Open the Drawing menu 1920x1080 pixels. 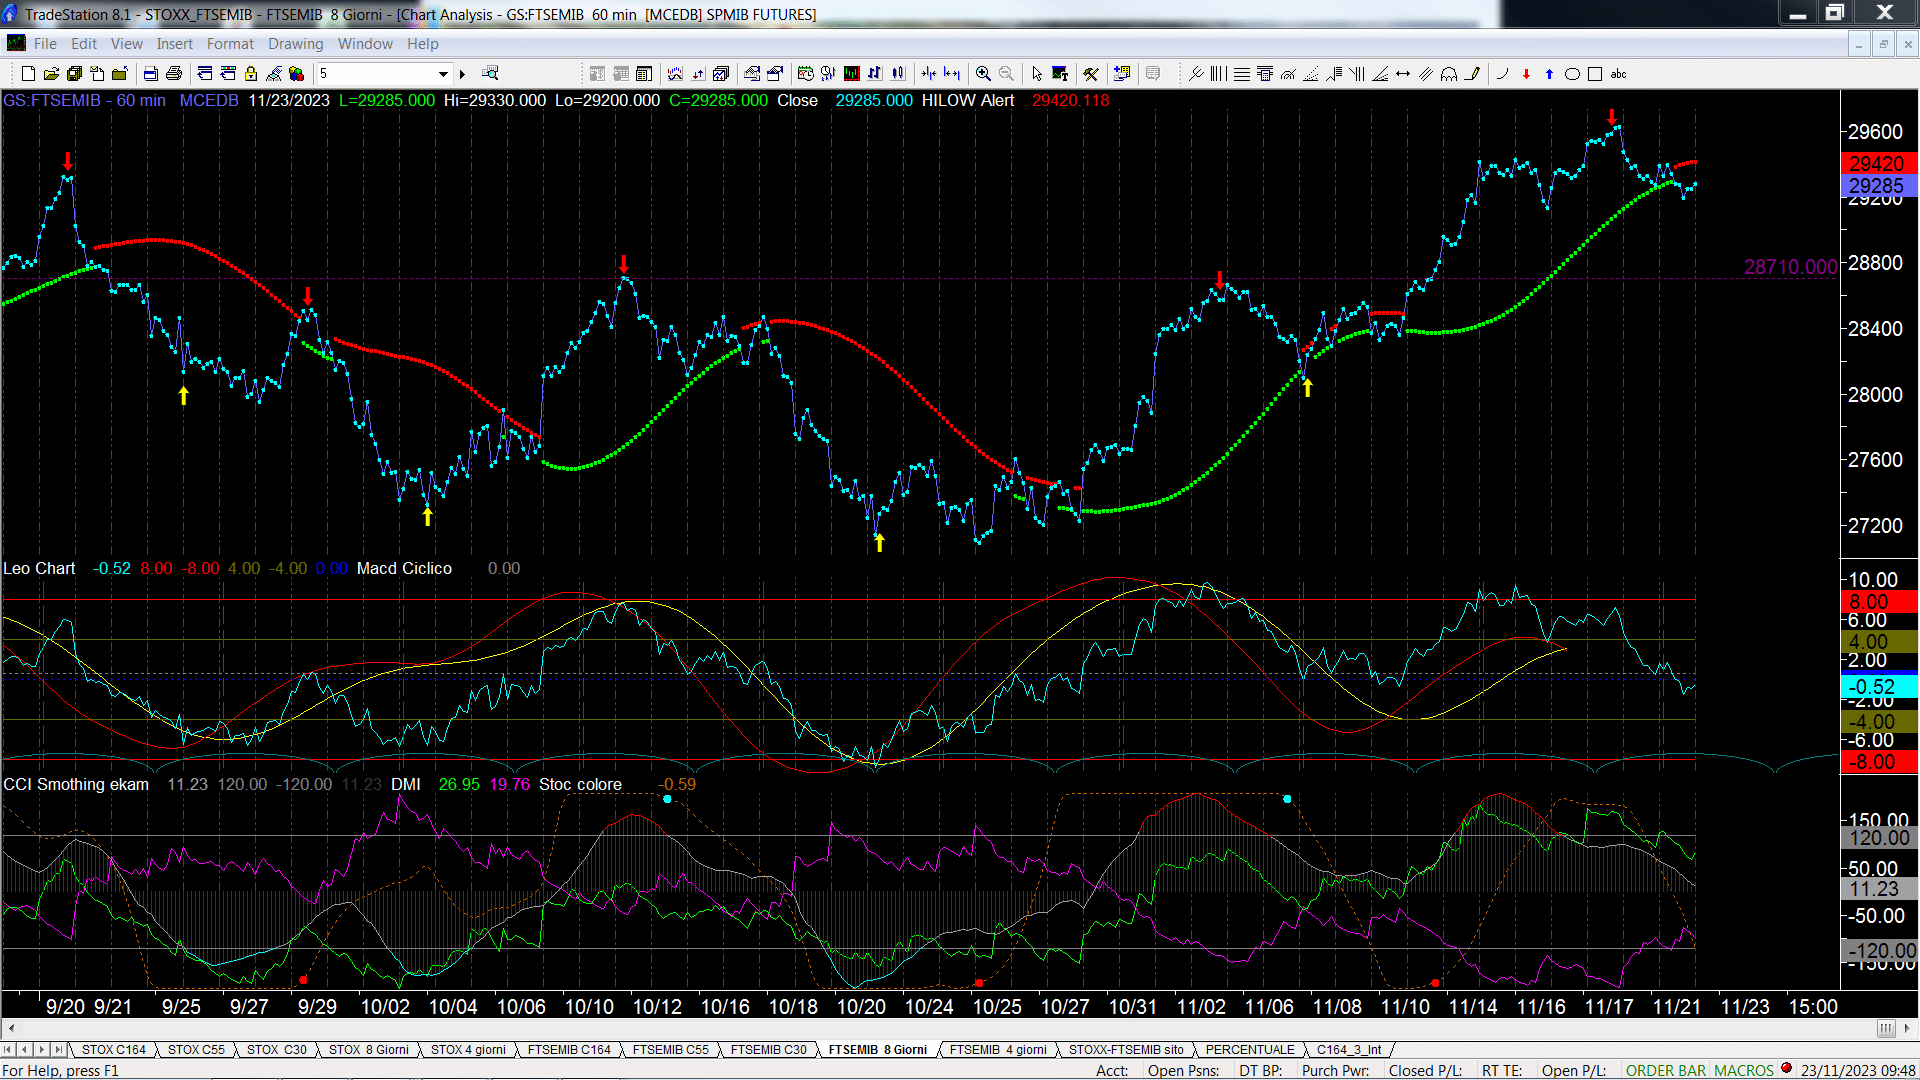(296, 44)
